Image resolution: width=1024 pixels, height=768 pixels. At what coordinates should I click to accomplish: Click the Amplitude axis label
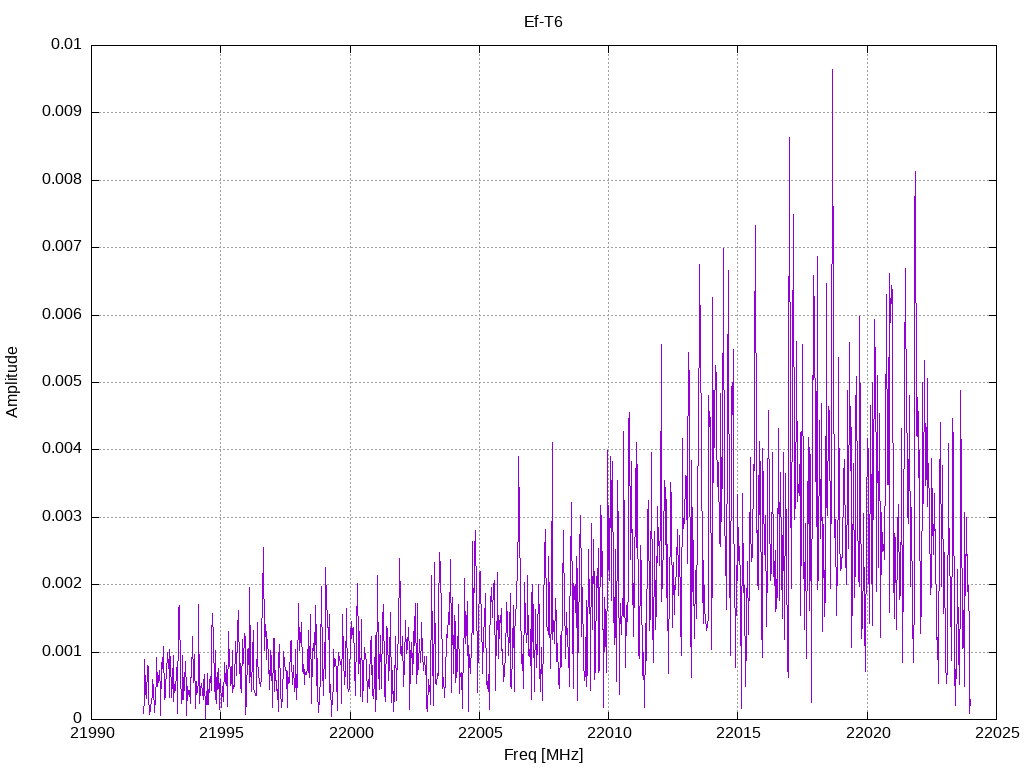[12, 382]
